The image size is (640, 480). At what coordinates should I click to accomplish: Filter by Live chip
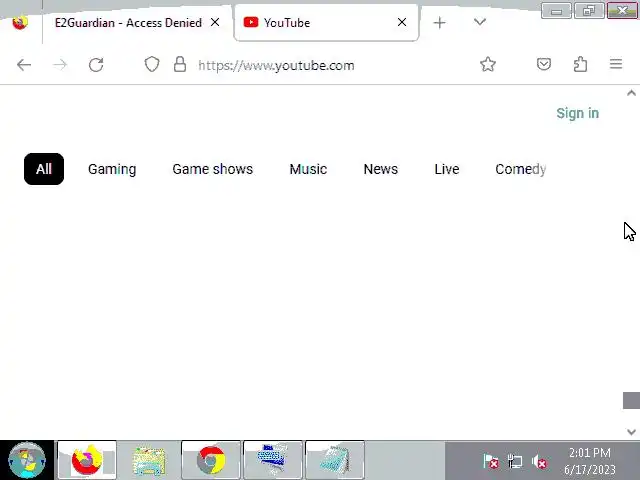447,169
